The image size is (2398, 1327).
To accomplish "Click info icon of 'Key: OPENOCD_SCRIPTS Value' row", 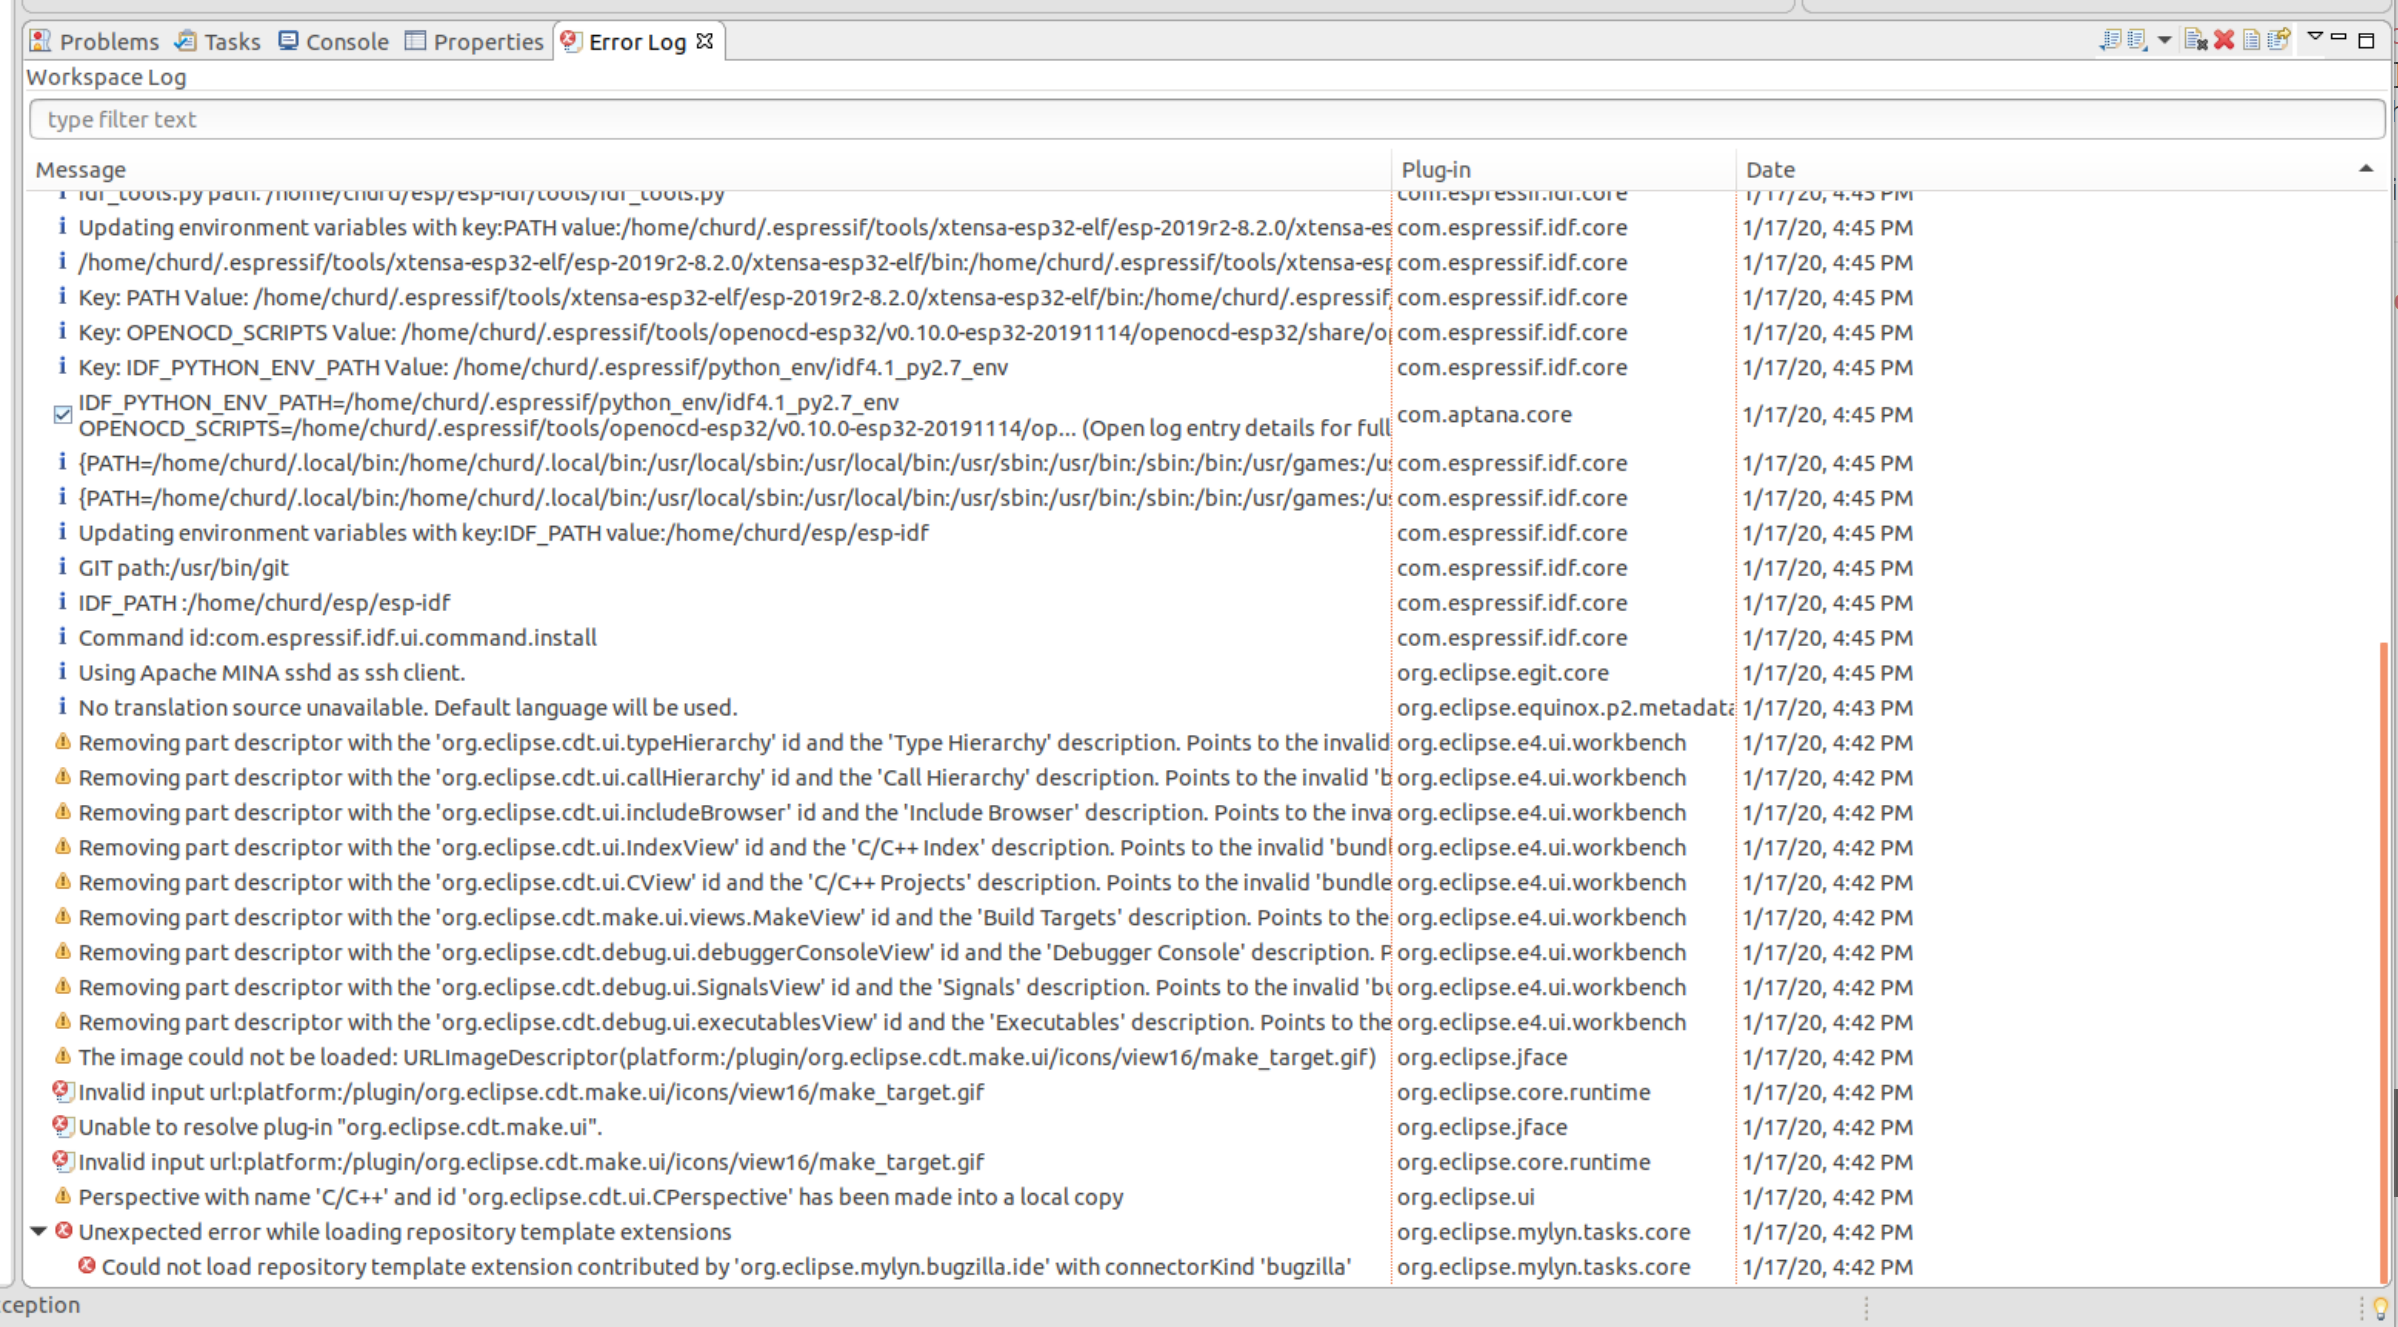I will pos(62,332).
